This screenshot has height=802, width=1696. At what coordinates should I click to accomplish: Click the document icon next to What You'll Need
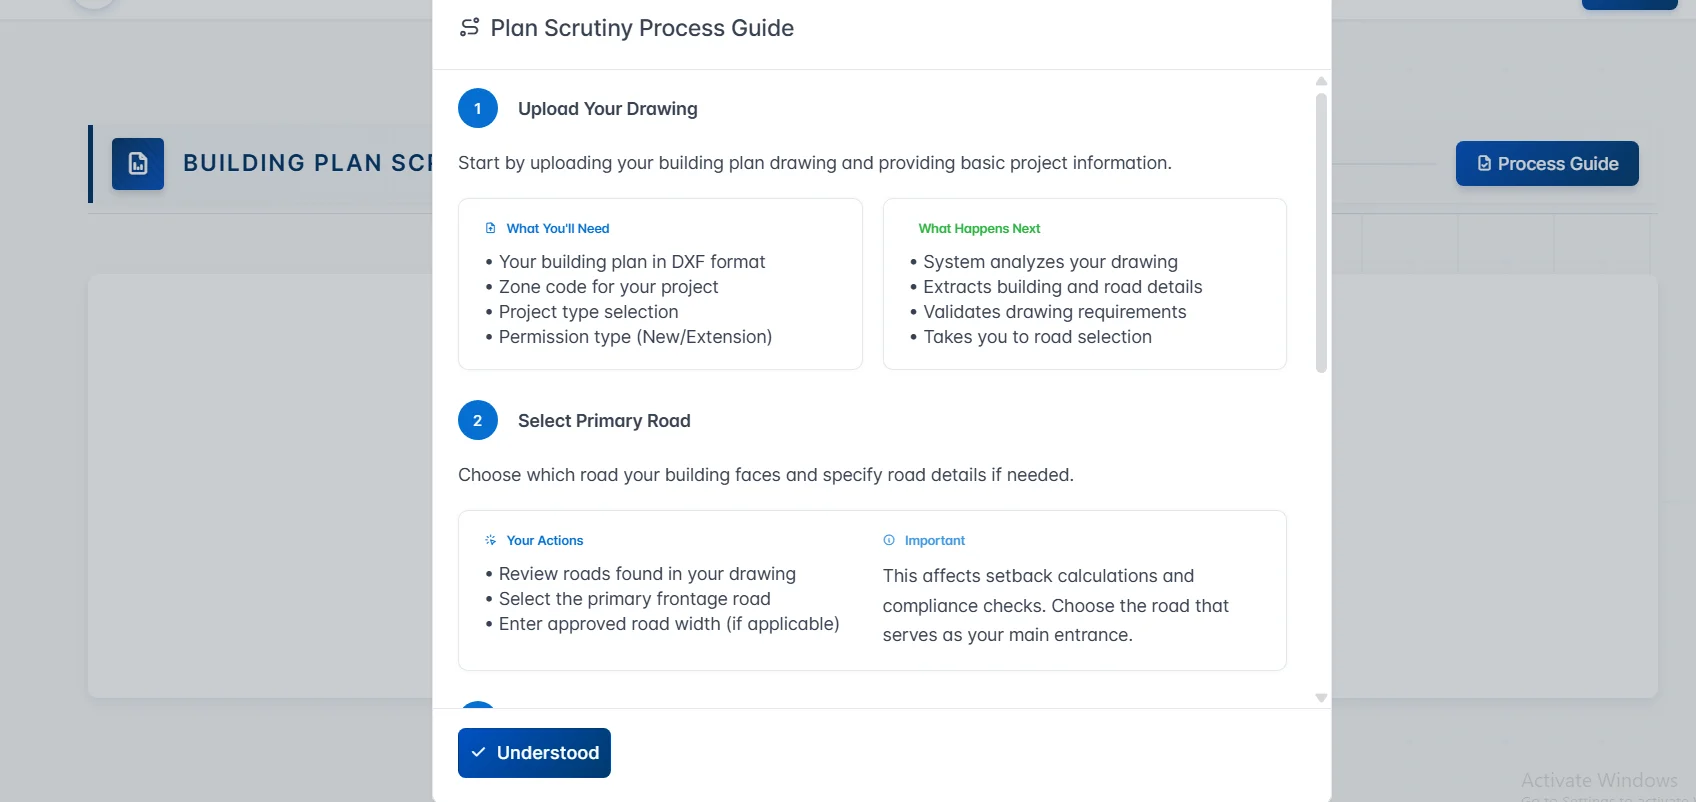(x=490, y=228)
